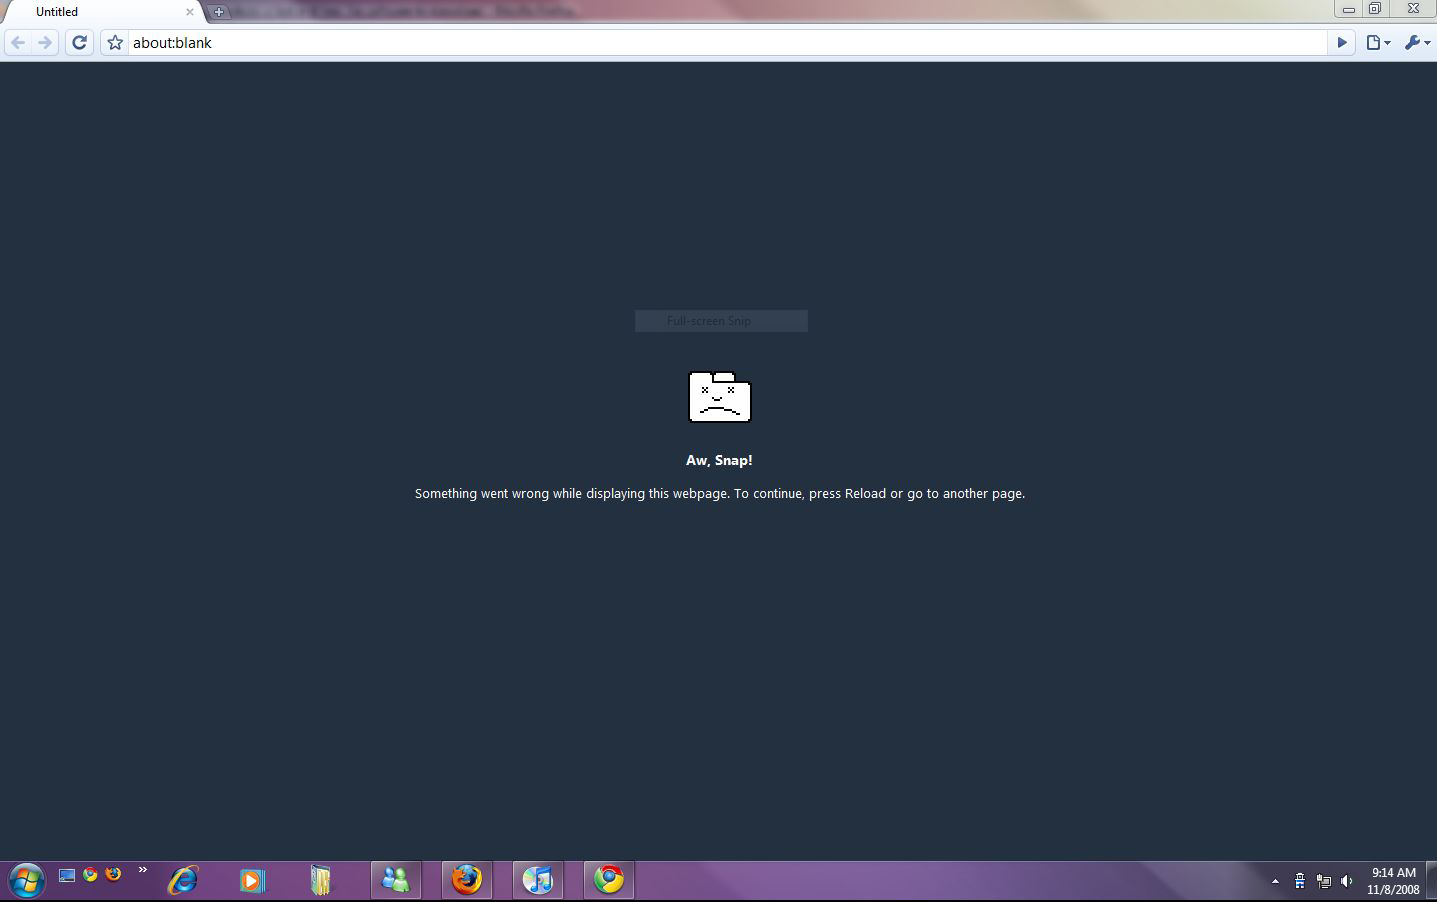
Task: Focus the about:blank address bar
Action: click(727, 43)
